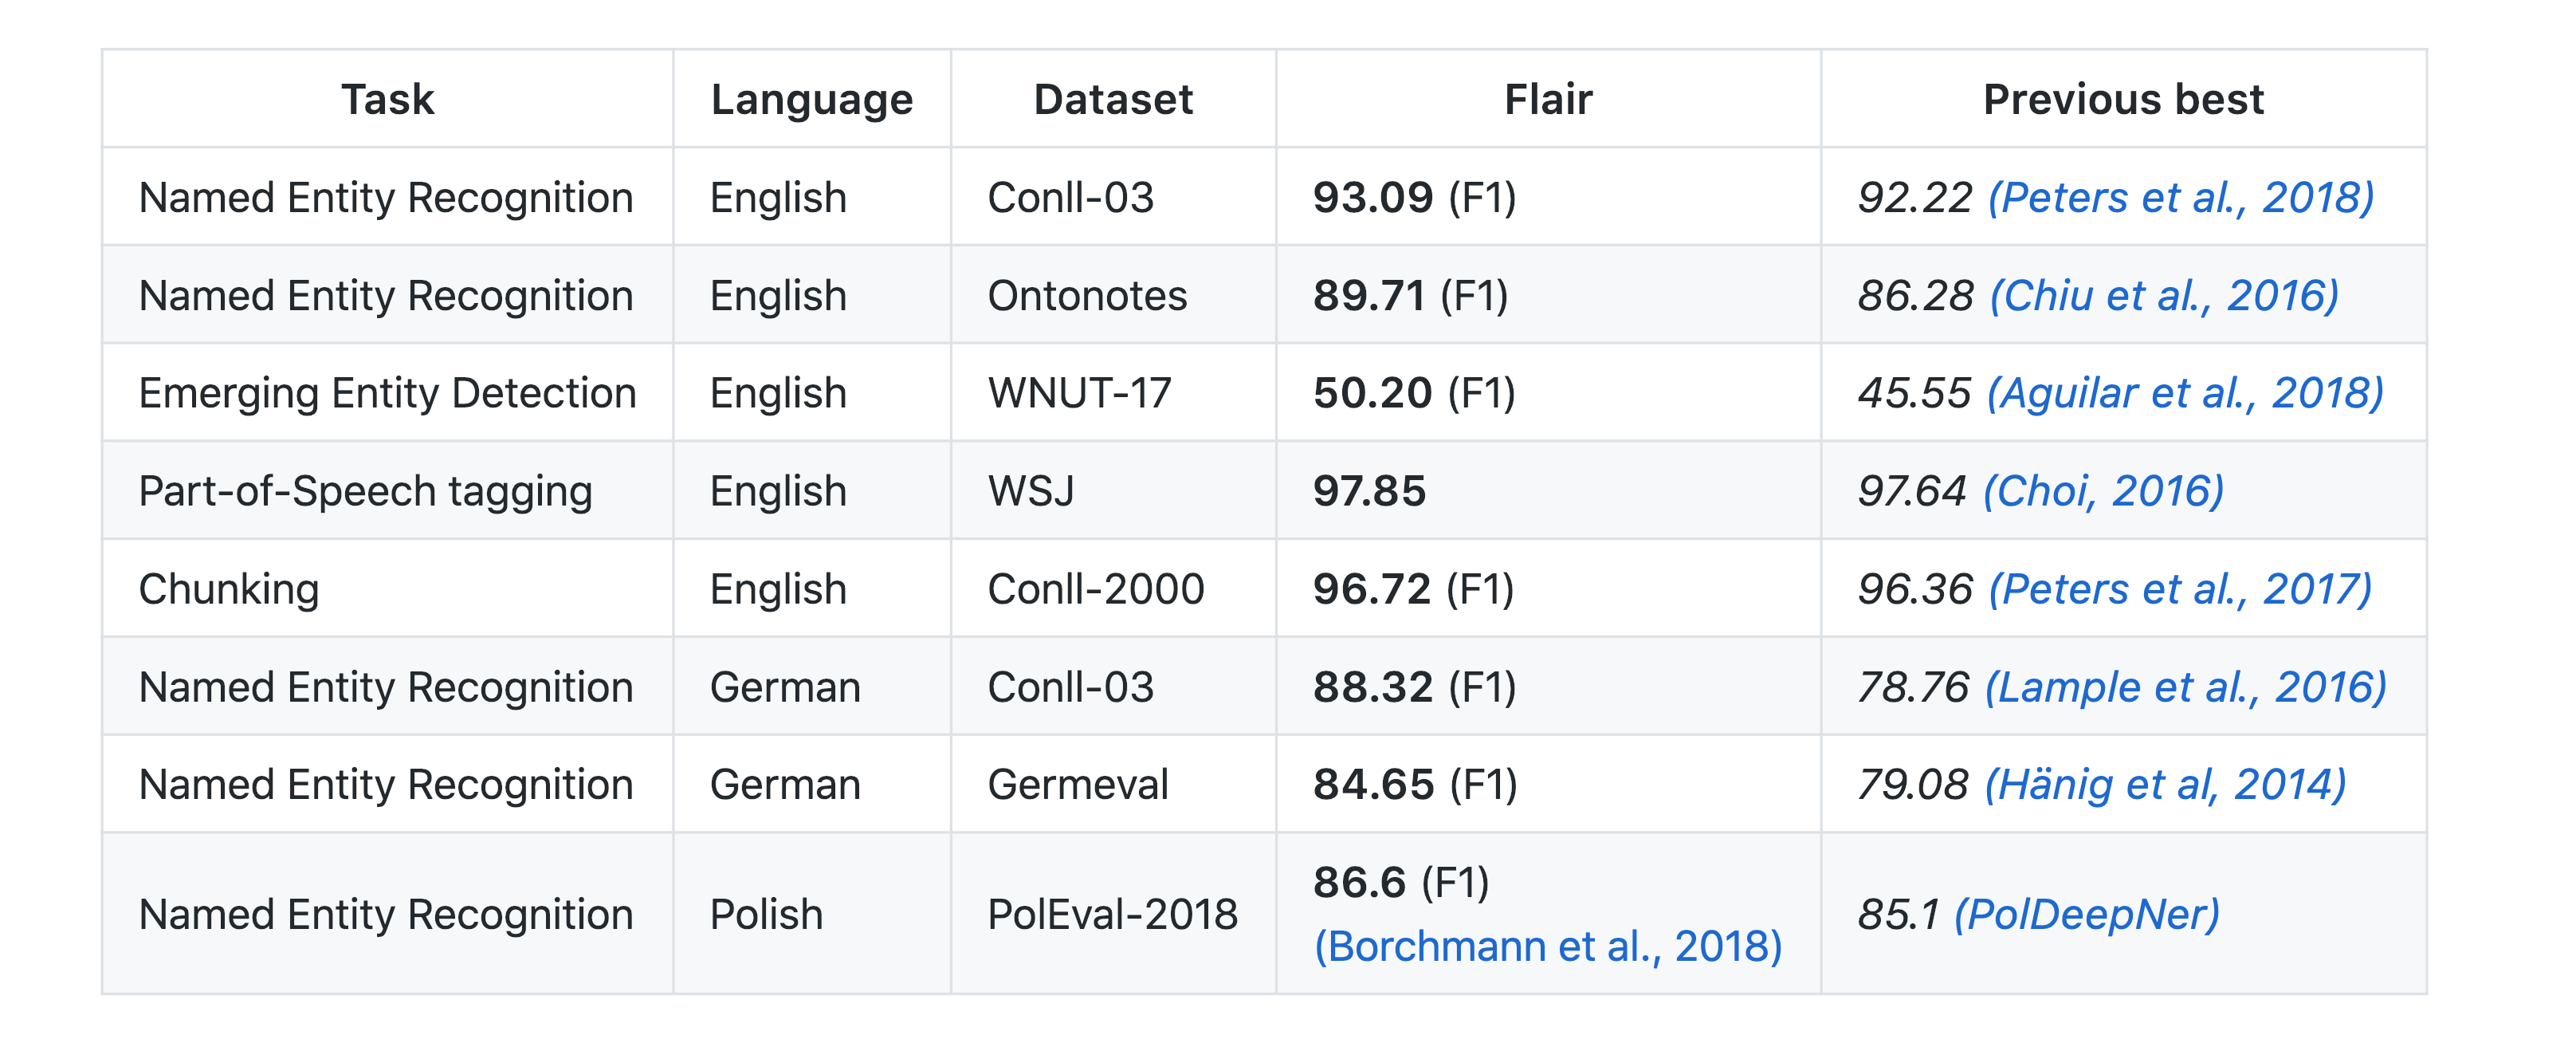The width and height of the screenshot is (2576, 1043).
Task: Select the Emerging Entity Detection cell
Action: coord(387,393)
